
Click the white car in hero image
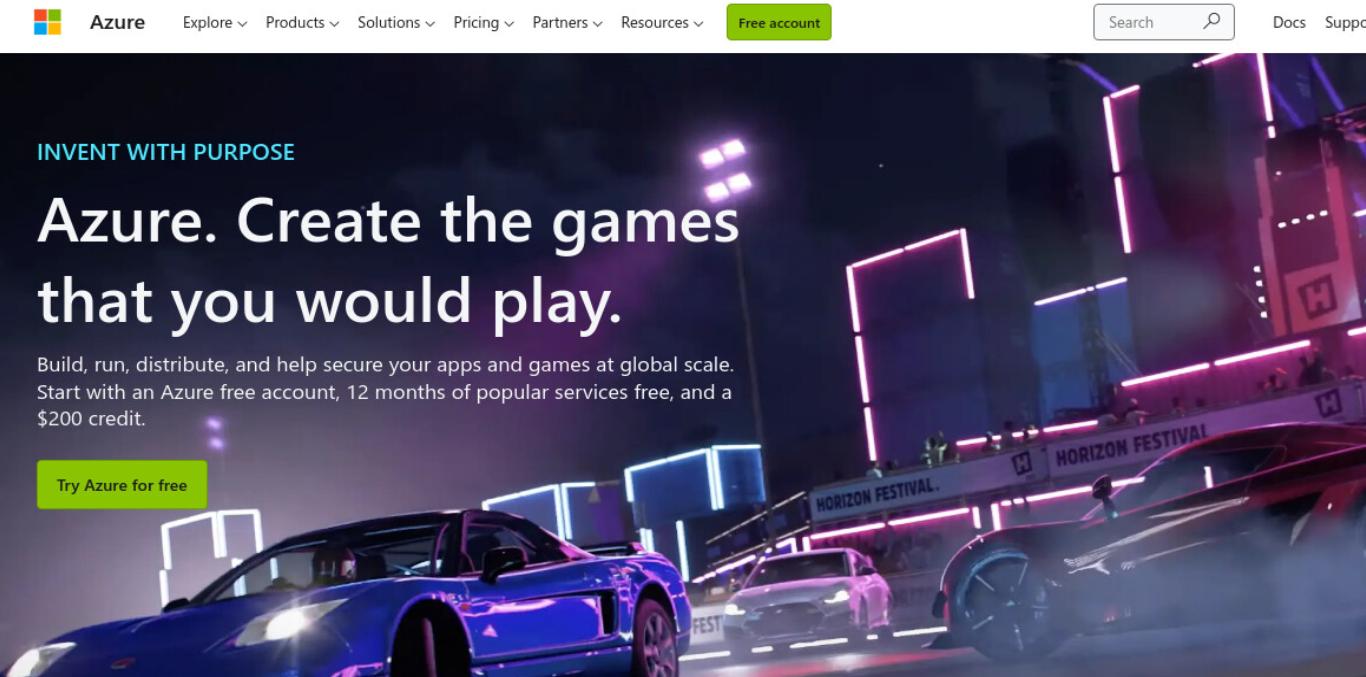click(806, 598)
